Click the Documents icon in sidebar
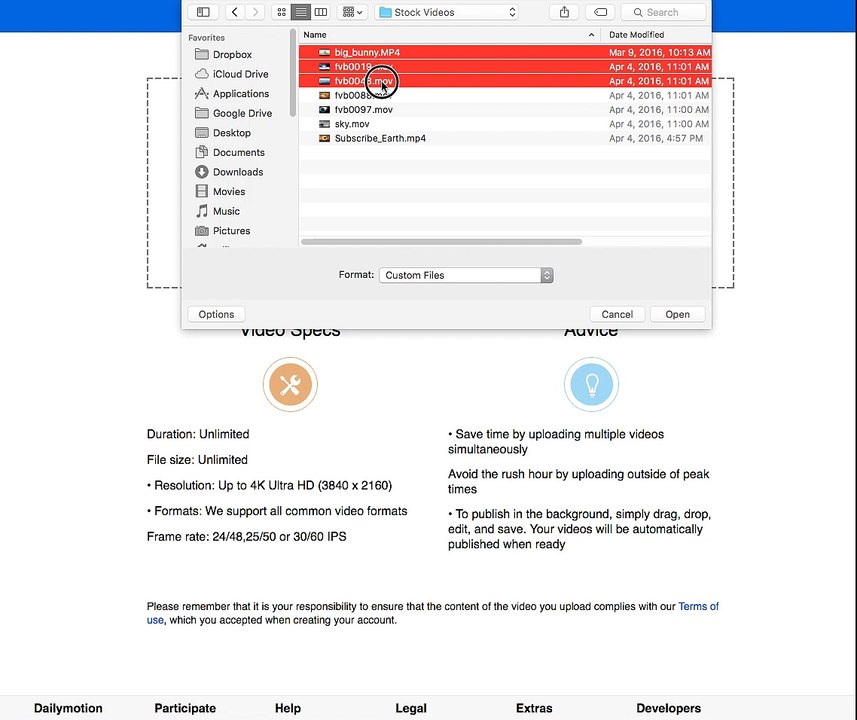Viewport: 857px width, 720px height. (202, 152)
